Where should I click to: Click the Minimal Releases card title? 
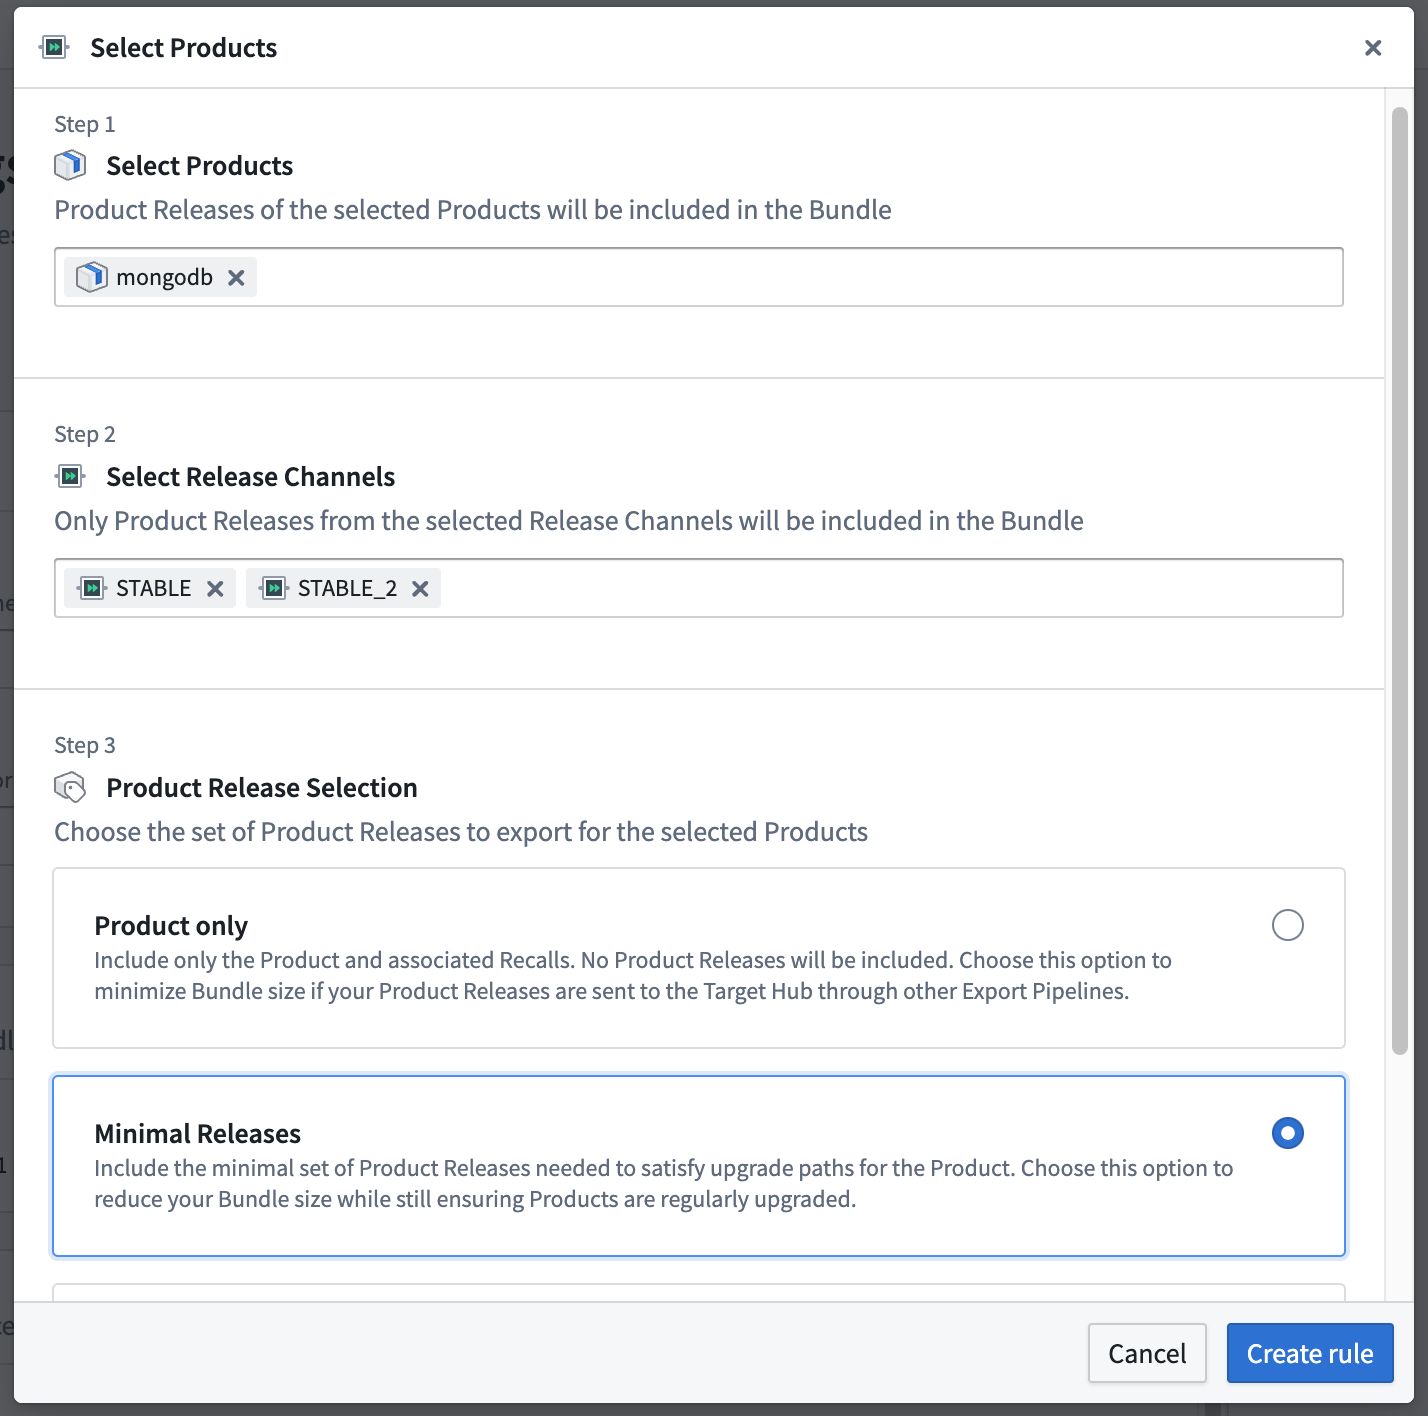[x=198, y=1133]
